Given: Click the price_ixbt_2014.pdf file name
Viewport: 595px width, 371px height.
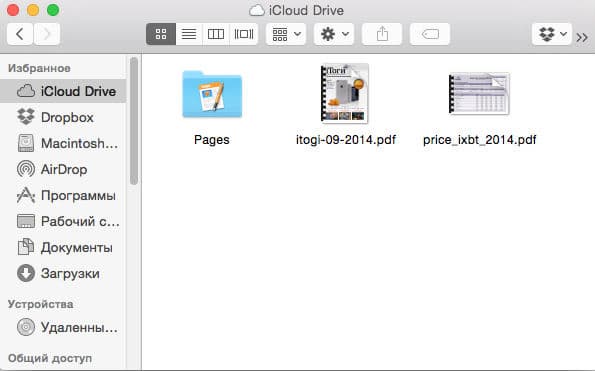Looking at the screenshot, I should coord(480,140).
